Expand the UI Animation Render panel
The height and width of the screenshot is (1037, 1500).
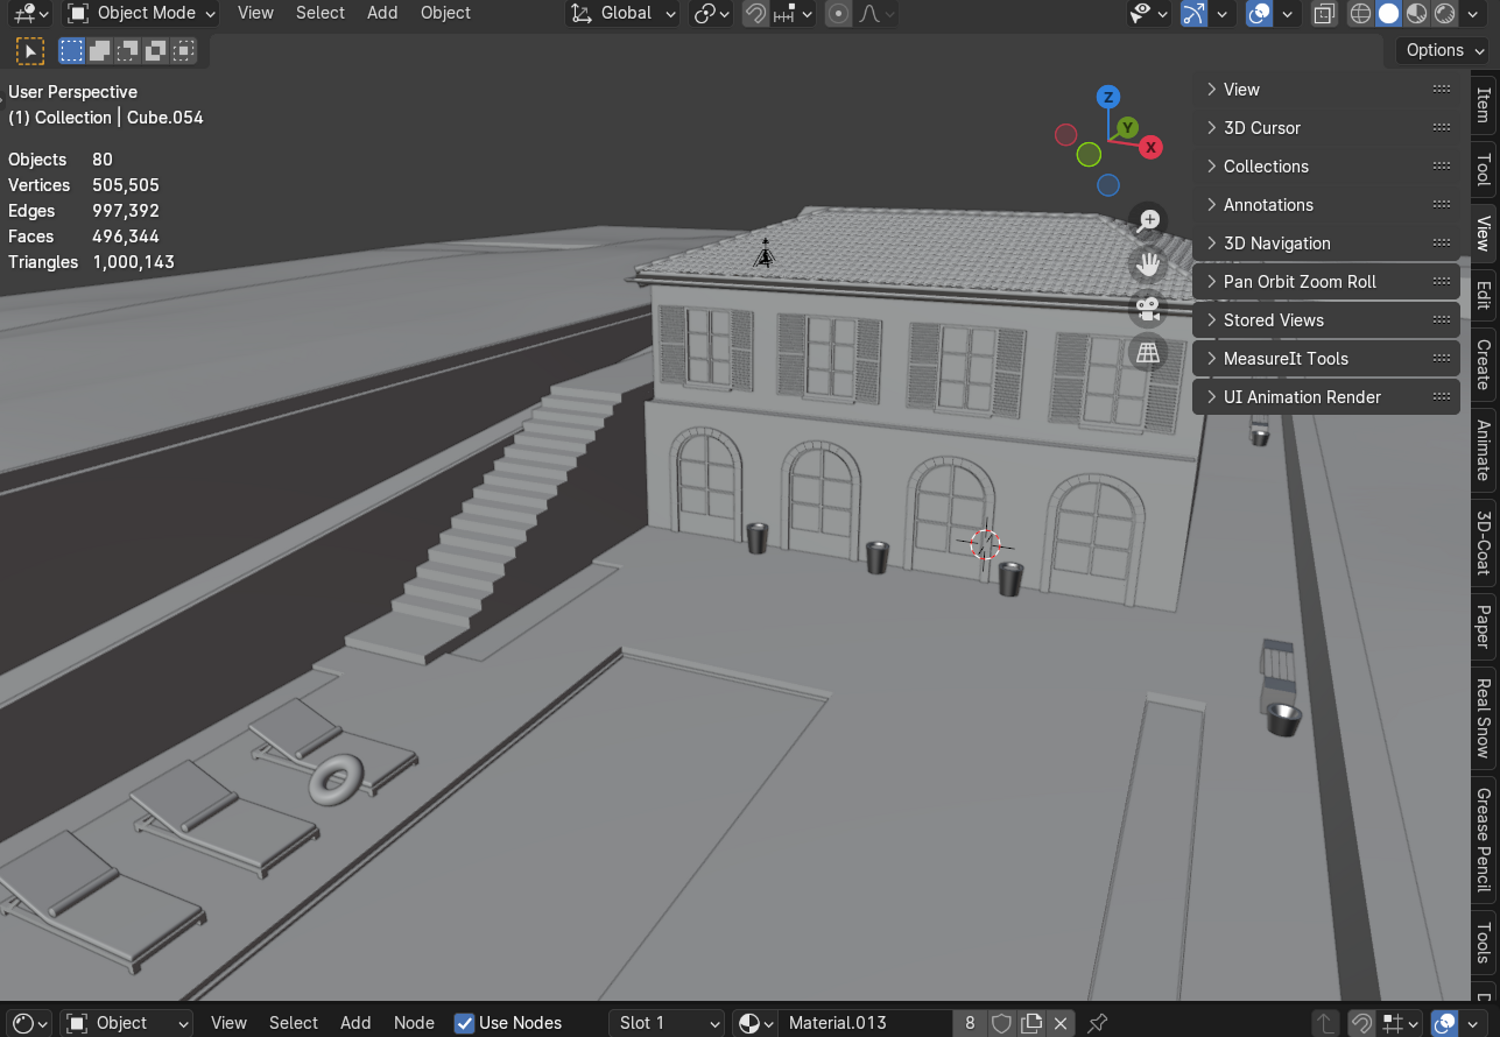[1326, 397]
